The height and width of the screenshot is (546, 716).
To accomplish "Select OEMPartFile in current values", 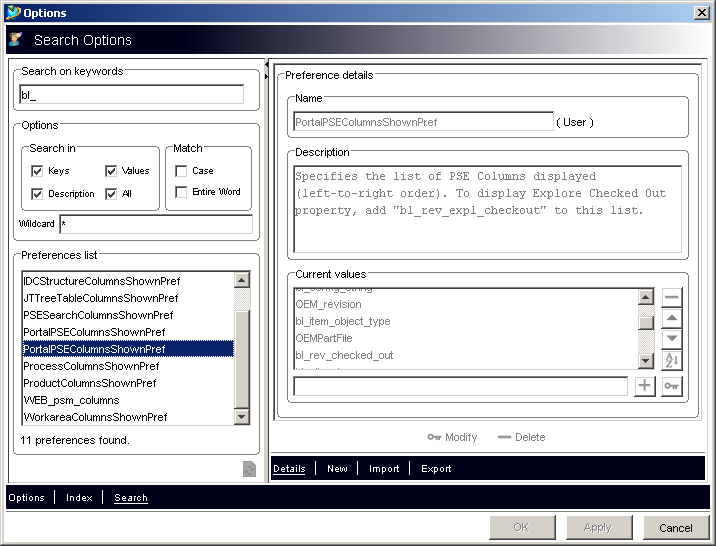I will click(466, 338).
